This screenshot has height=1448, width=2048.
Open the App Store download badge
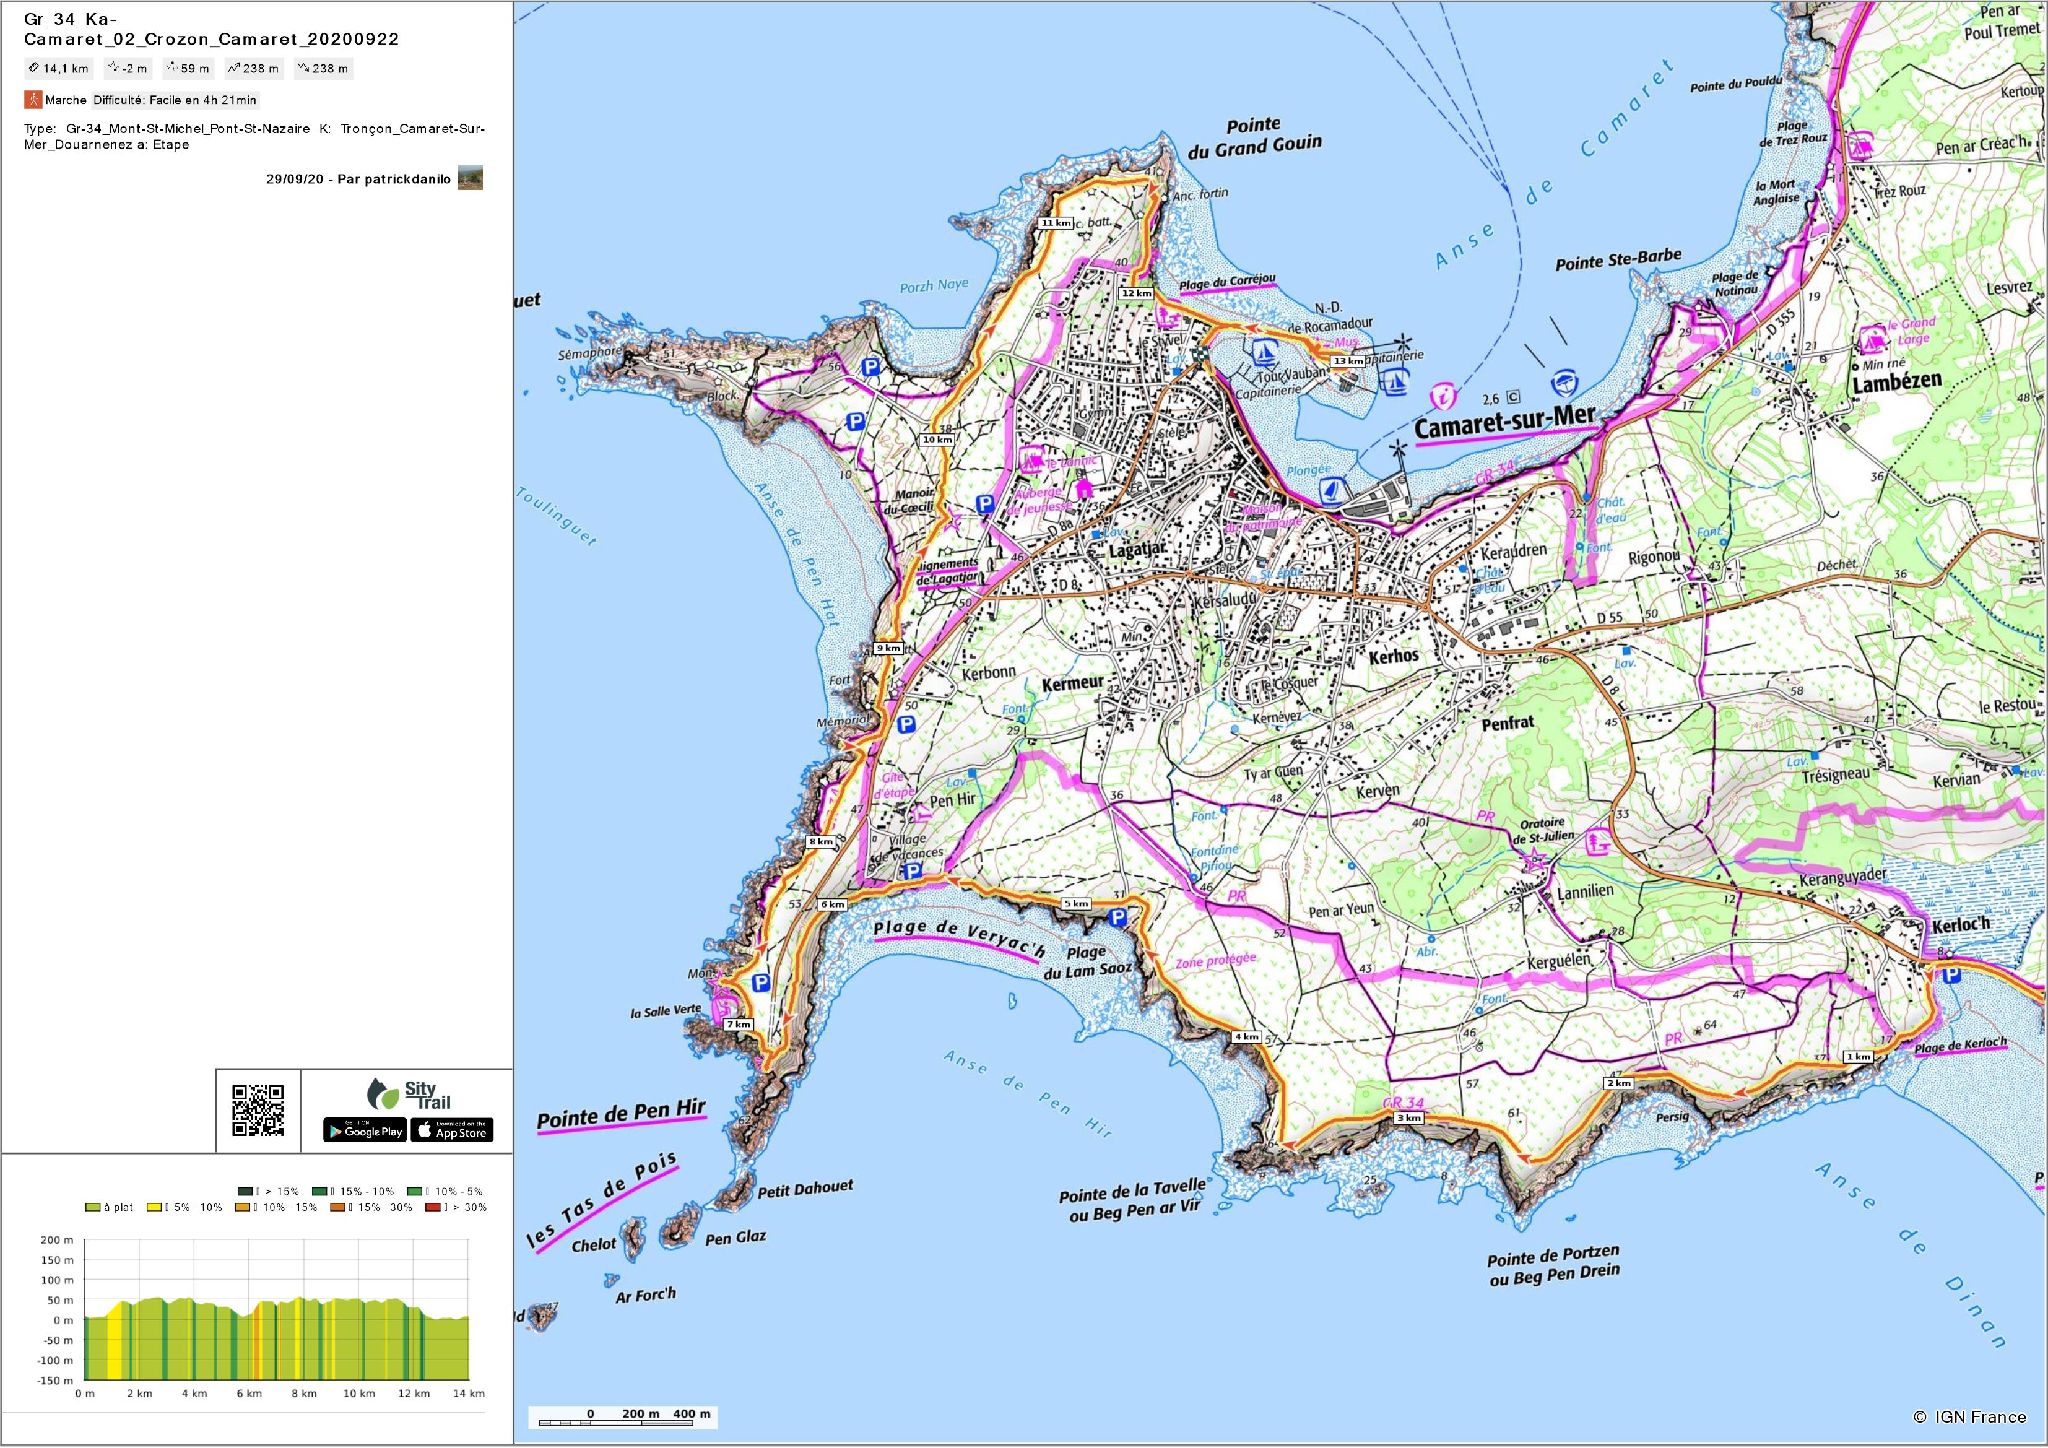452,1131
